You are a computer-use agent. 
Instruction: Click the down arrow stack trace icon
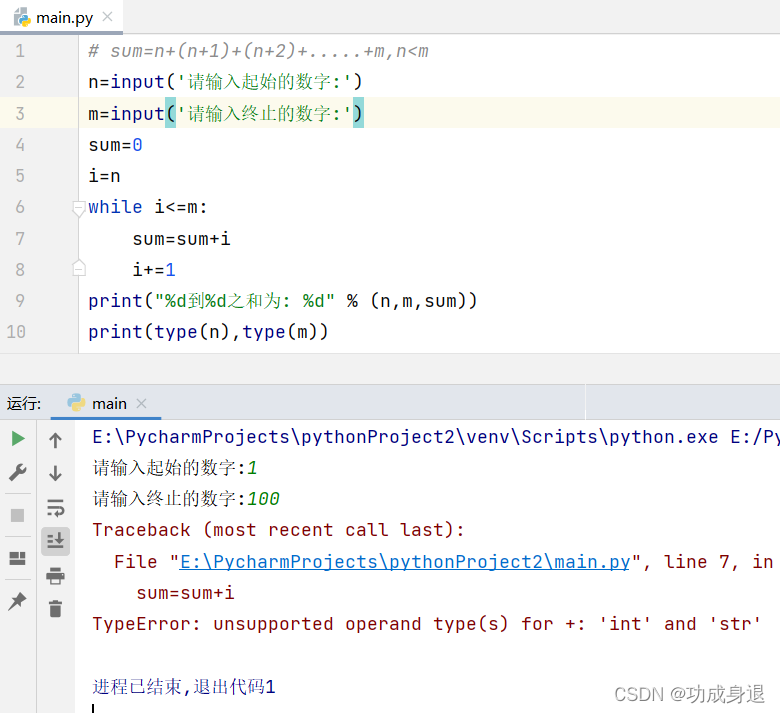pos(55,473)
